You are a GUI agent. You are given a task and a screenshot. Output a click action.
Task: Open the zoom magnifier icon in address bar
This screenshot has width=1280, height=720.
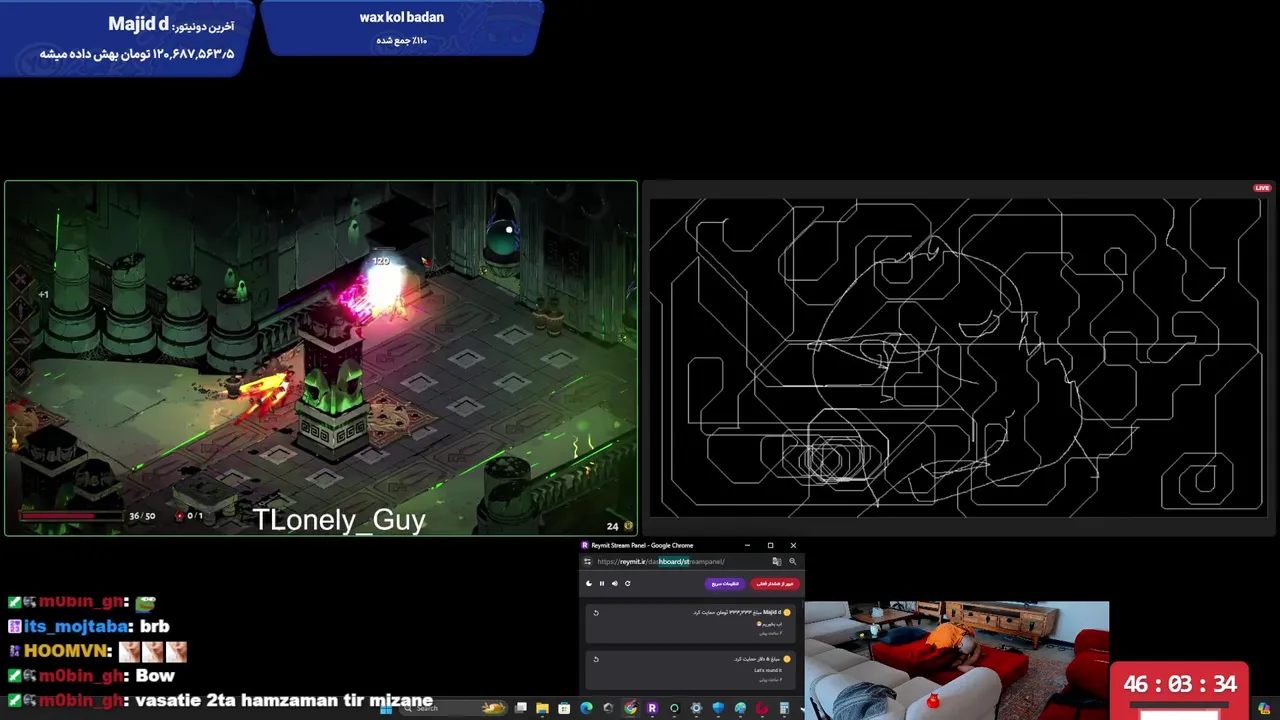point(792,561)
